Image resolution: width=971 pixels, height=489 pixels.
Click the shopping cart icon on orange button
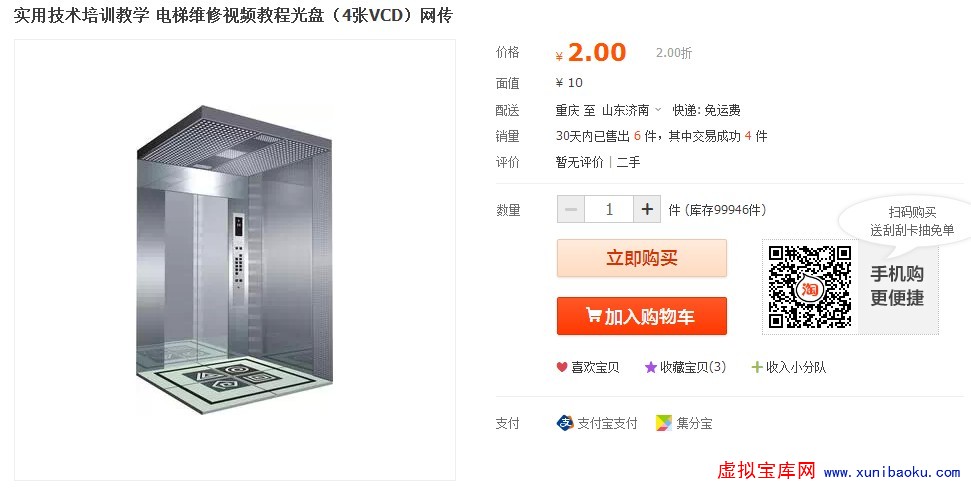pos(593,315)
